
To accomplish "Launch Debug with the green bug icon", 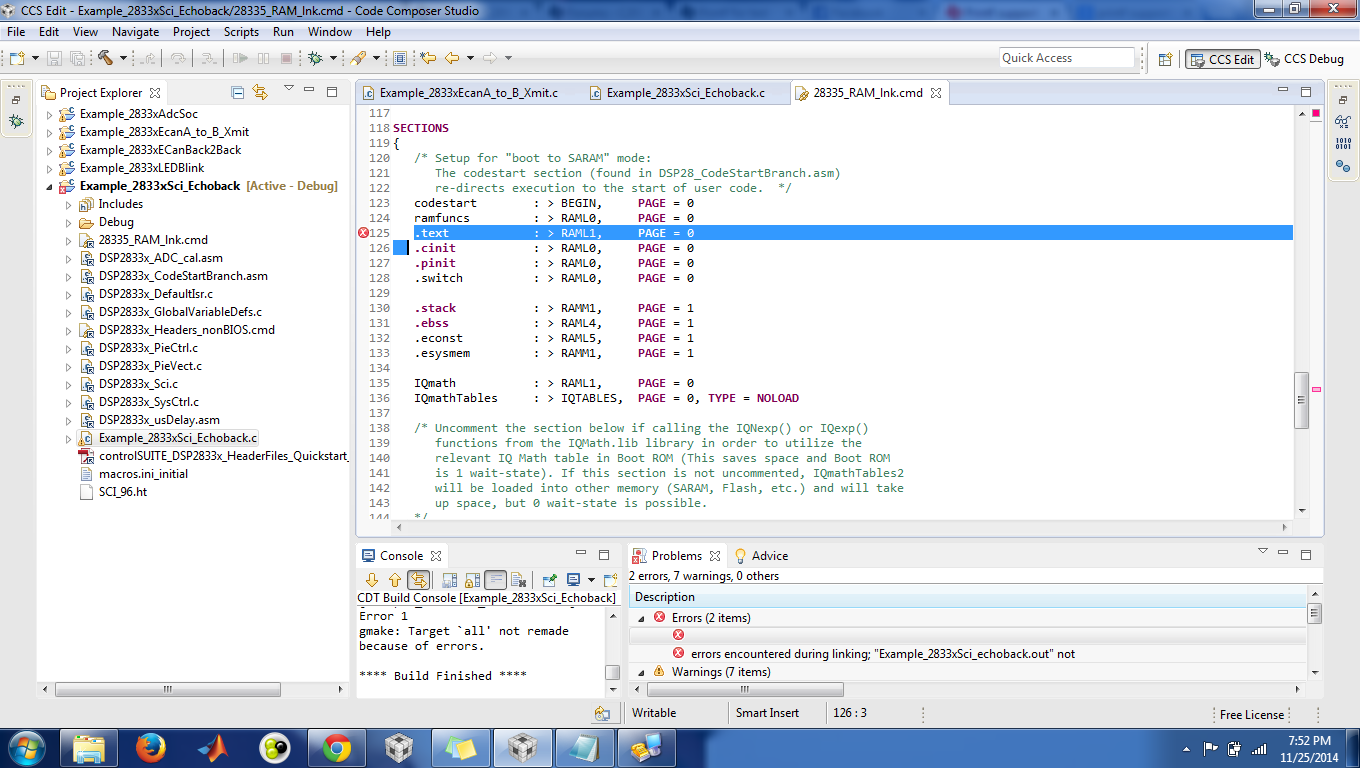I will click(x=315, y=58).
